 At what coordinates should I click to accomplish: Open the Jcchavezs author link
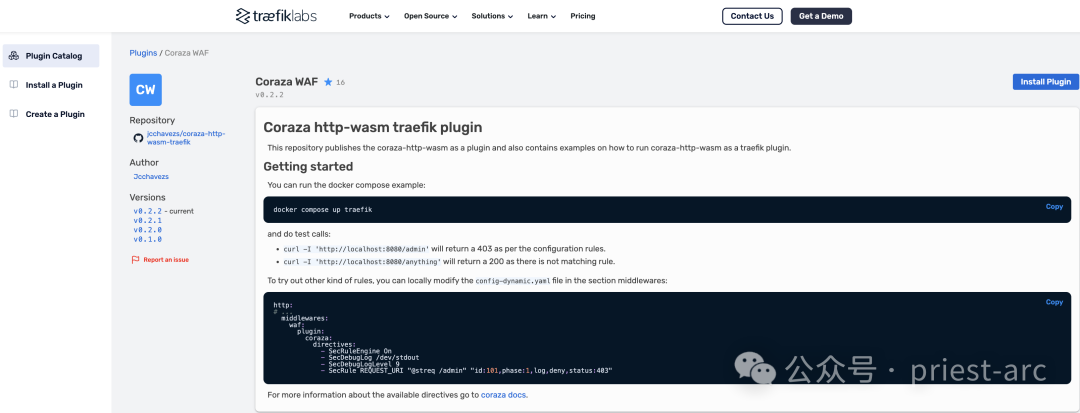[151, 176]
